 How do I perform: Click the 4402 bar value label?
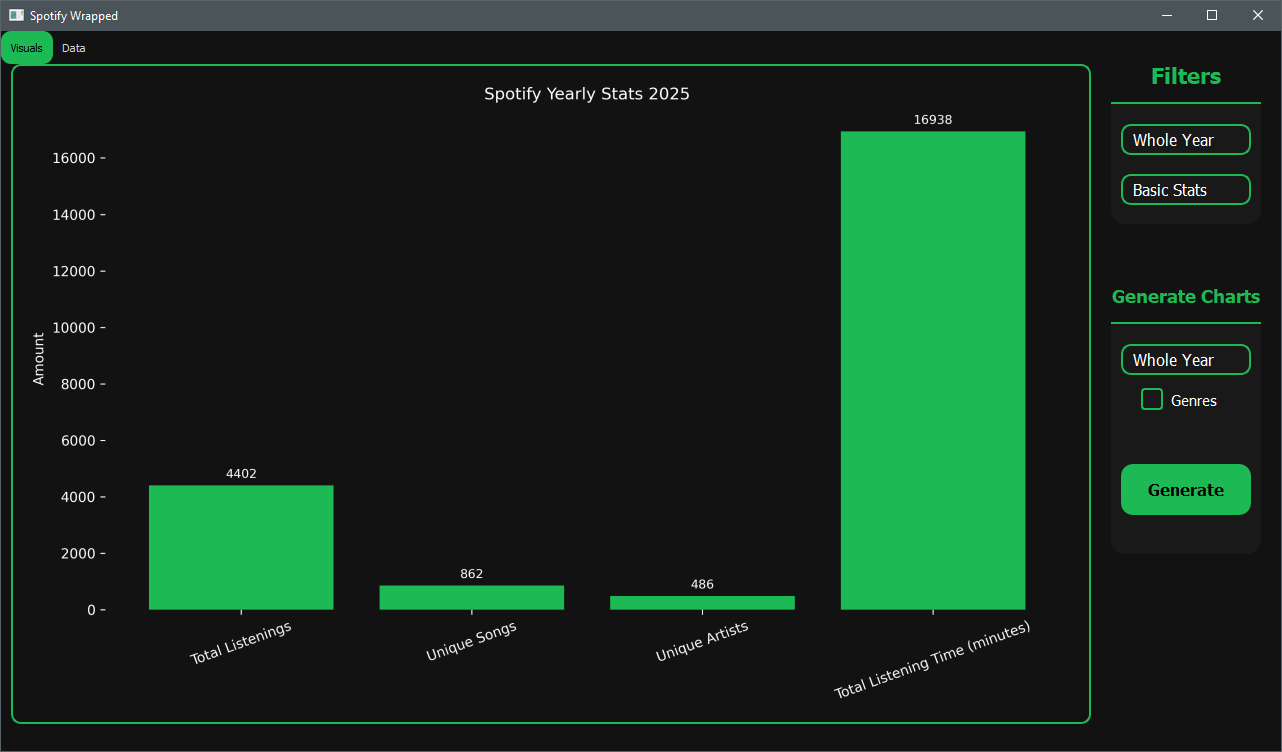241,474
